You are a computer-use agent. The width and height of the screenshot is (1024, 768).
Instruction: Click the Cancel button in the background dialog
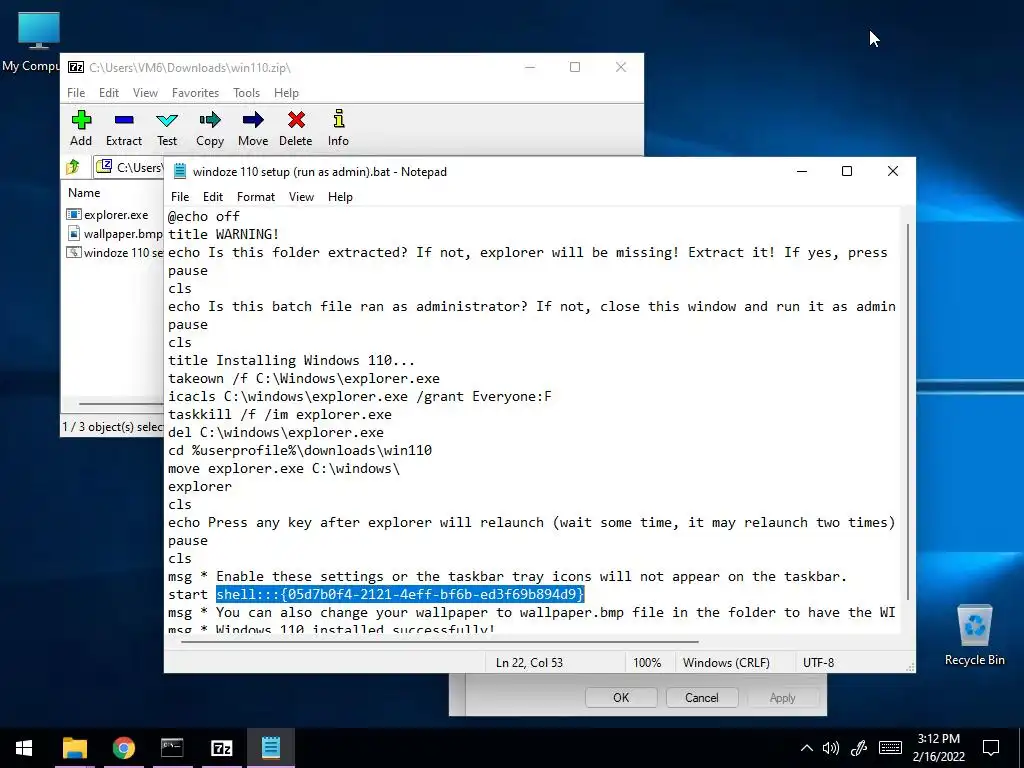701,697
